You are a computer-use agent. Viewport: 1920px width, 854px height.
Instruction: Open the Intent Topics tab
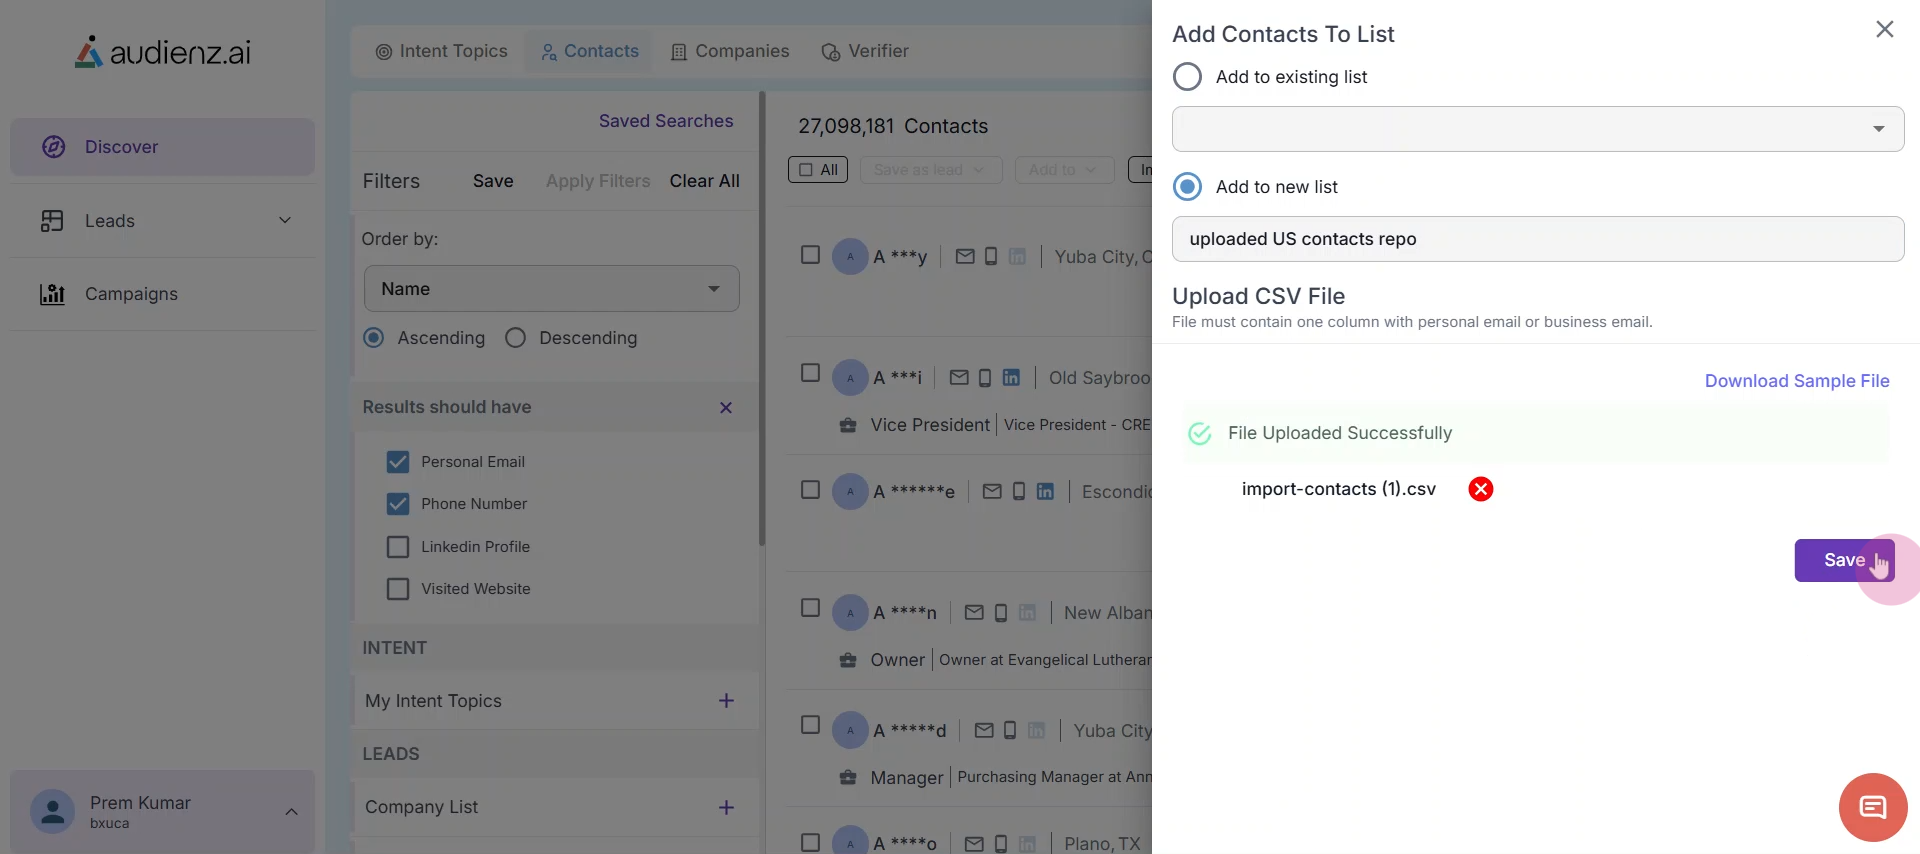(441, 51)
